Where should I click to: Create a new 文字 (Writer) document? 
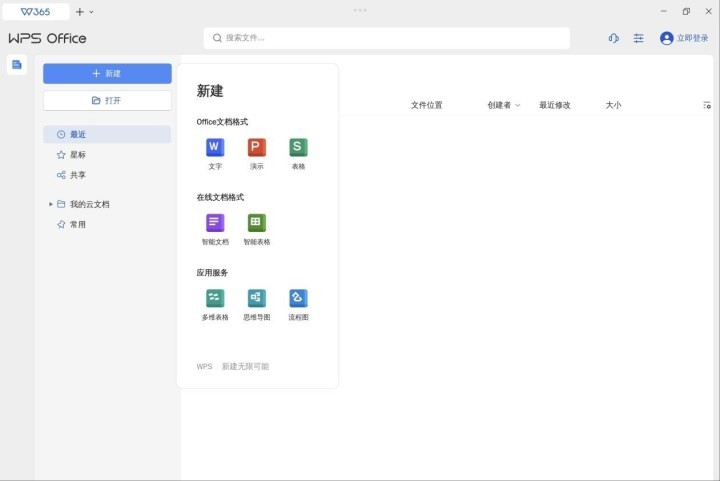coord(215,153)
